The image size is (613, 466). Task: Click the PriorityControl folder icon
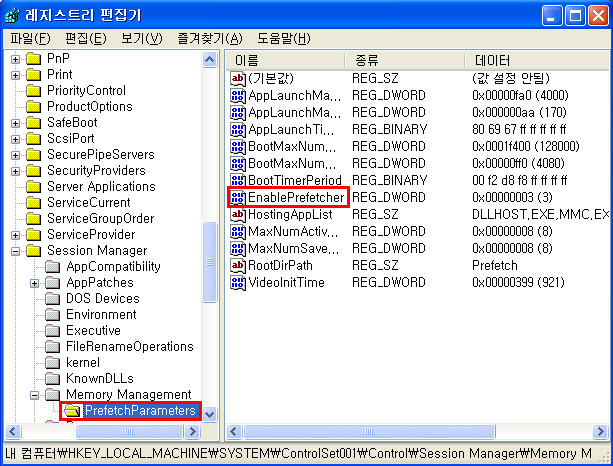[x=34, y=91]
